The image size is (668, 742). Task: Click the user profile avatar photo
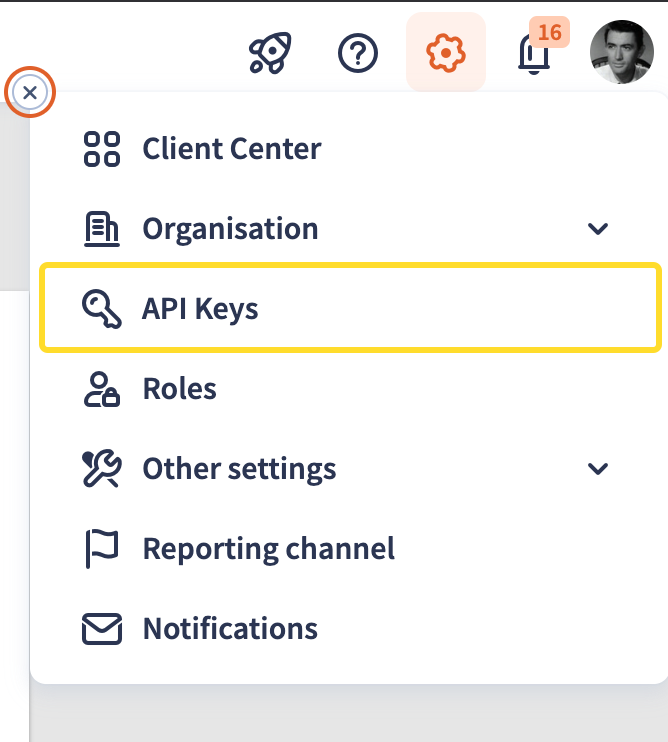pos(622,52)
